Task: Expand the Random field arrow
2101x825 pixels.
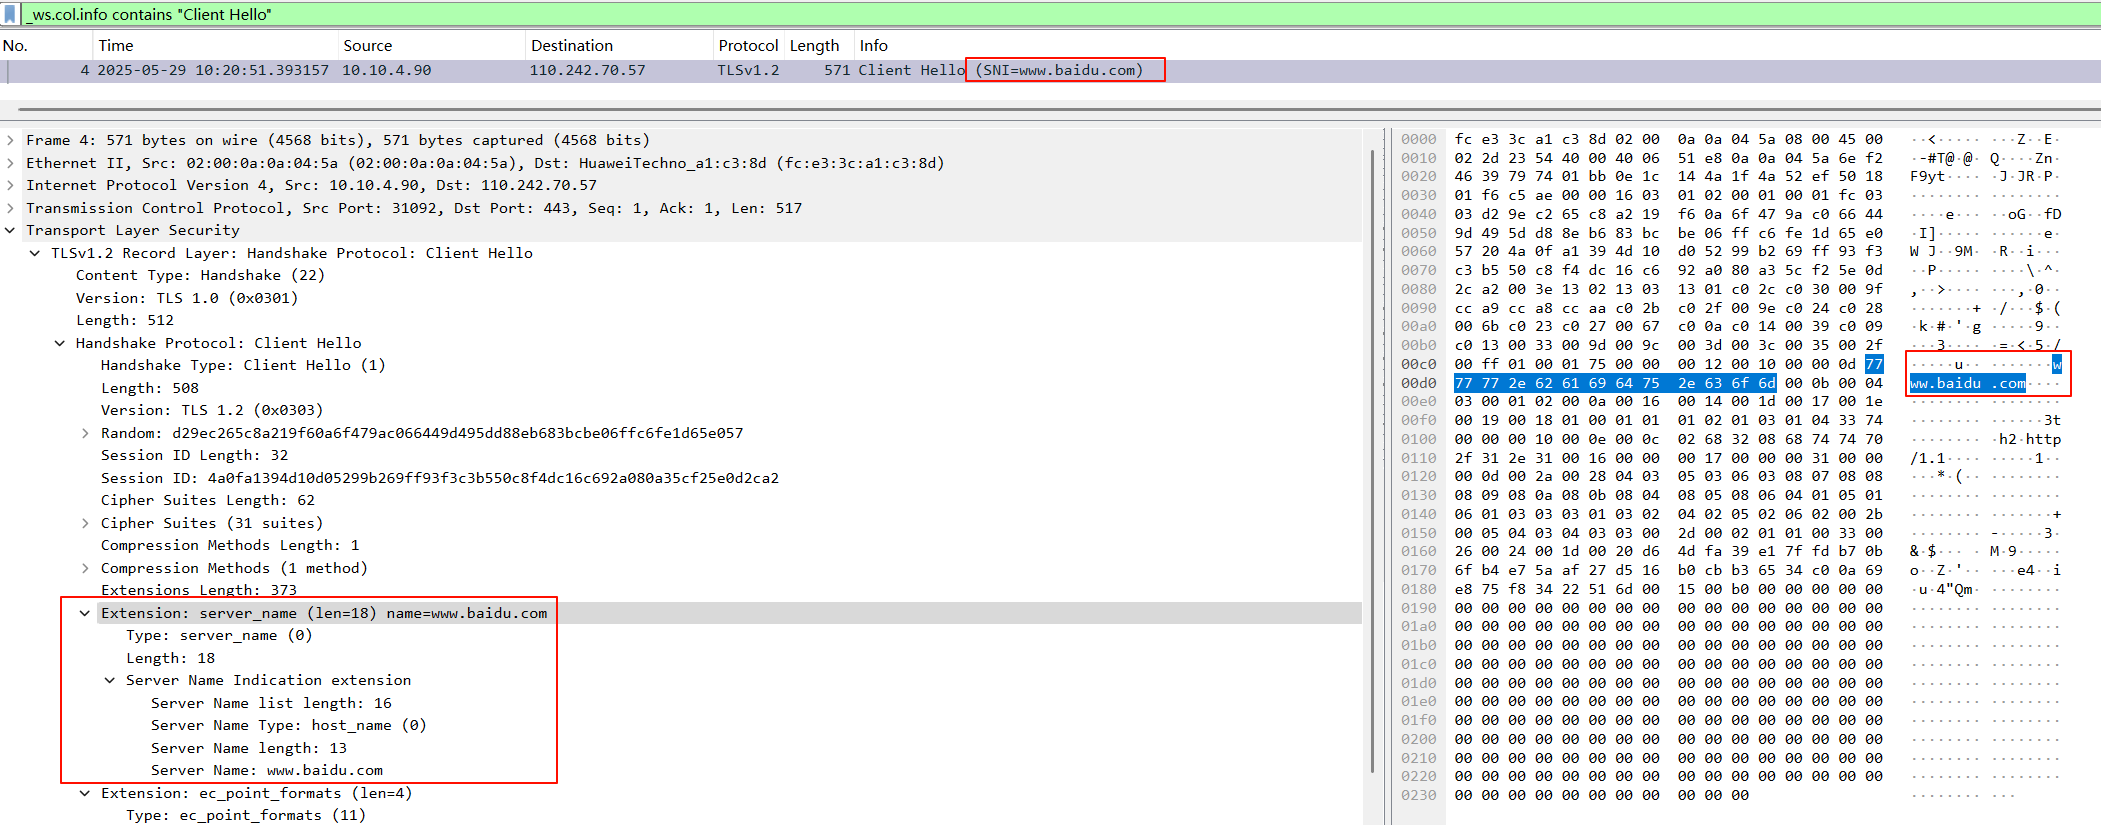Action: point(85,433)
